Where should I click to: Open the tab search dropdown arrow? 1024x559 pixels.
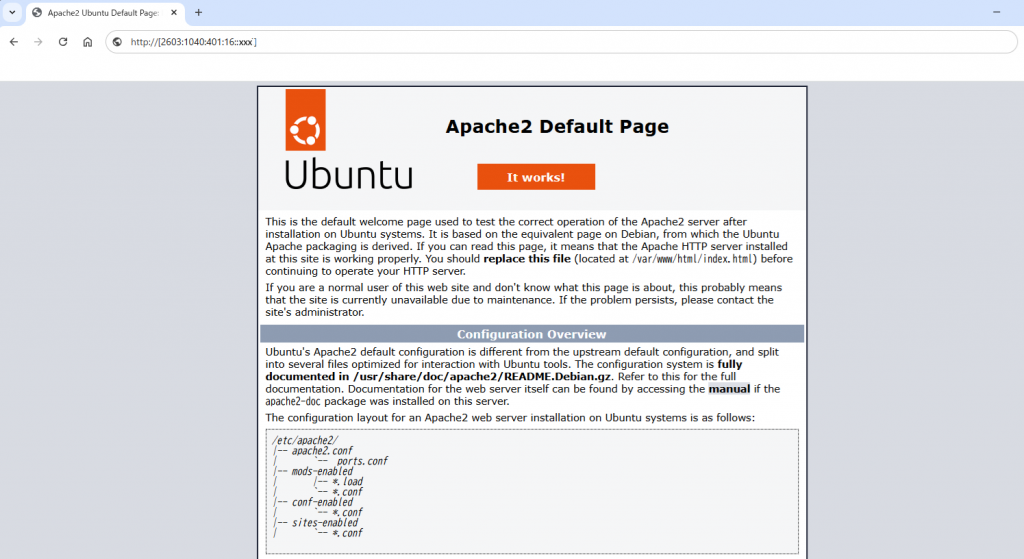pyautogui.click(x=12, y=12)
